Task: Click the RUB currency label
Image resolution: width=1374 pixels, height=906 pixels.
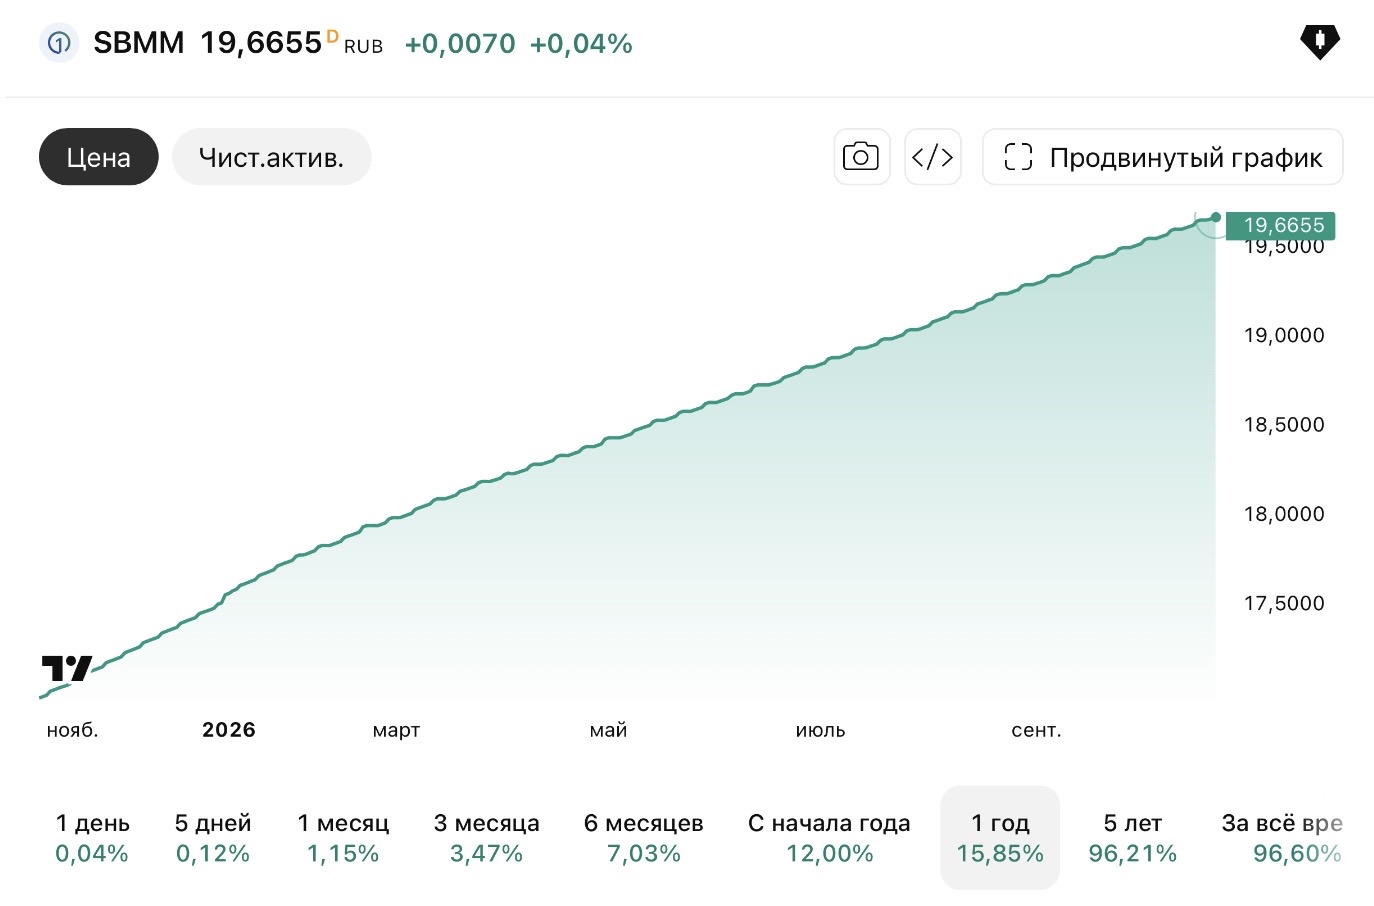Action: 364,47
